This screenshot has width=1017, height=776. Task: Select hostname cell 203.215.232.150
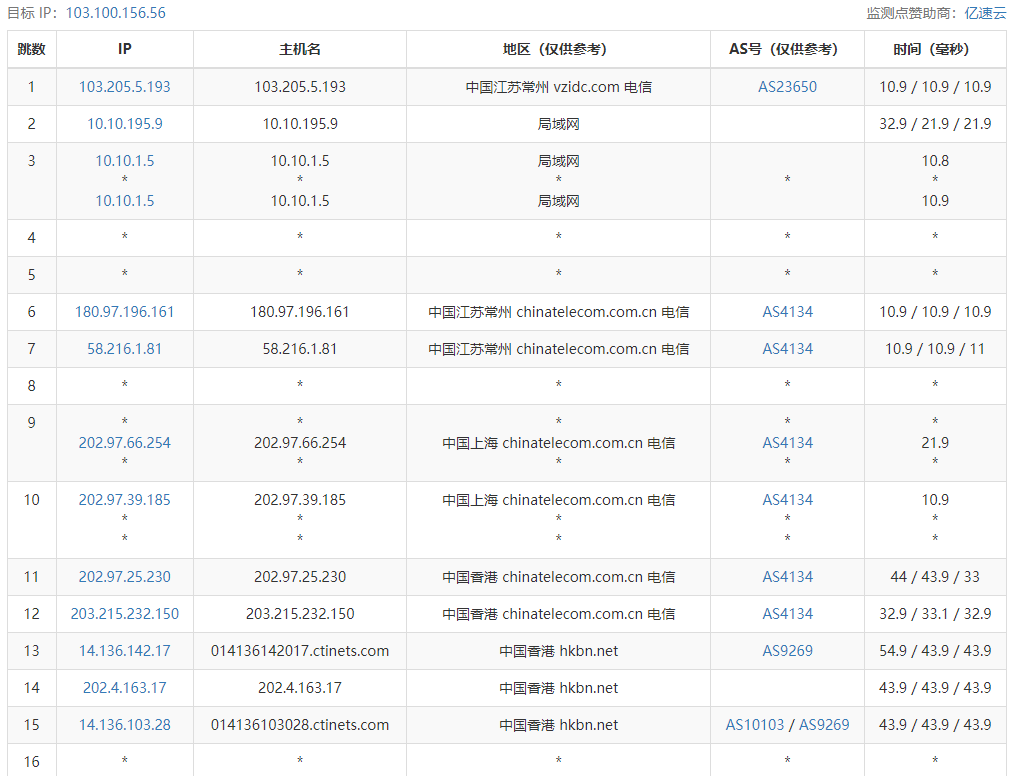tap(300, 614)
